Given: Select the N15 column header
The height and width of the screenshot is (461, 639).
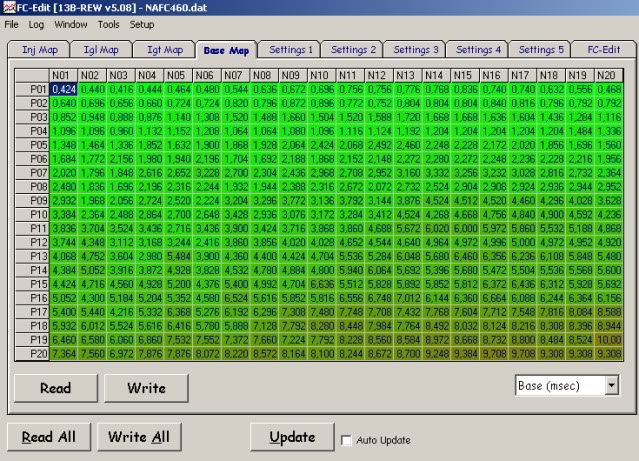Looking at the screenshot, I should [x=465, y=75].
